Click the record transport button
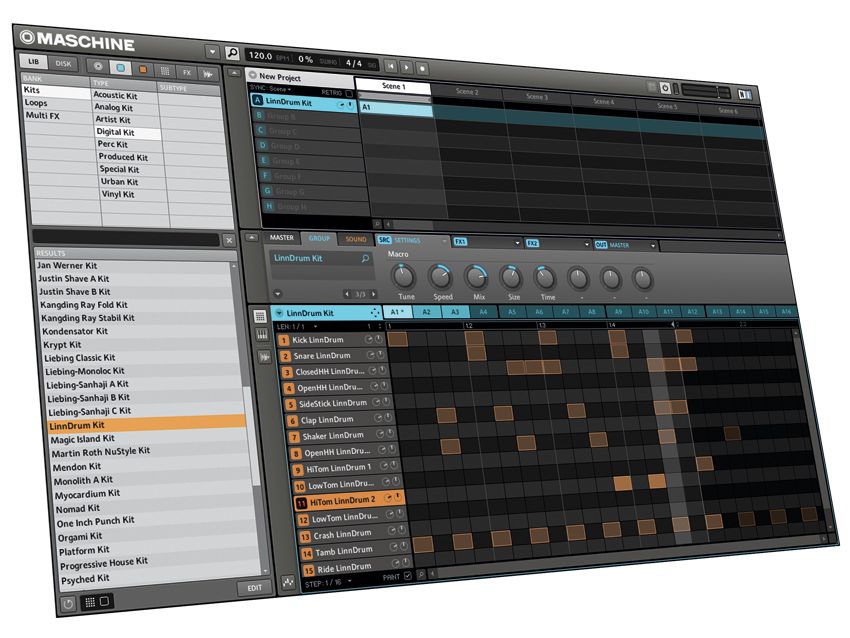850x638 pixels. pyautogui.click(x=423, y=69)
